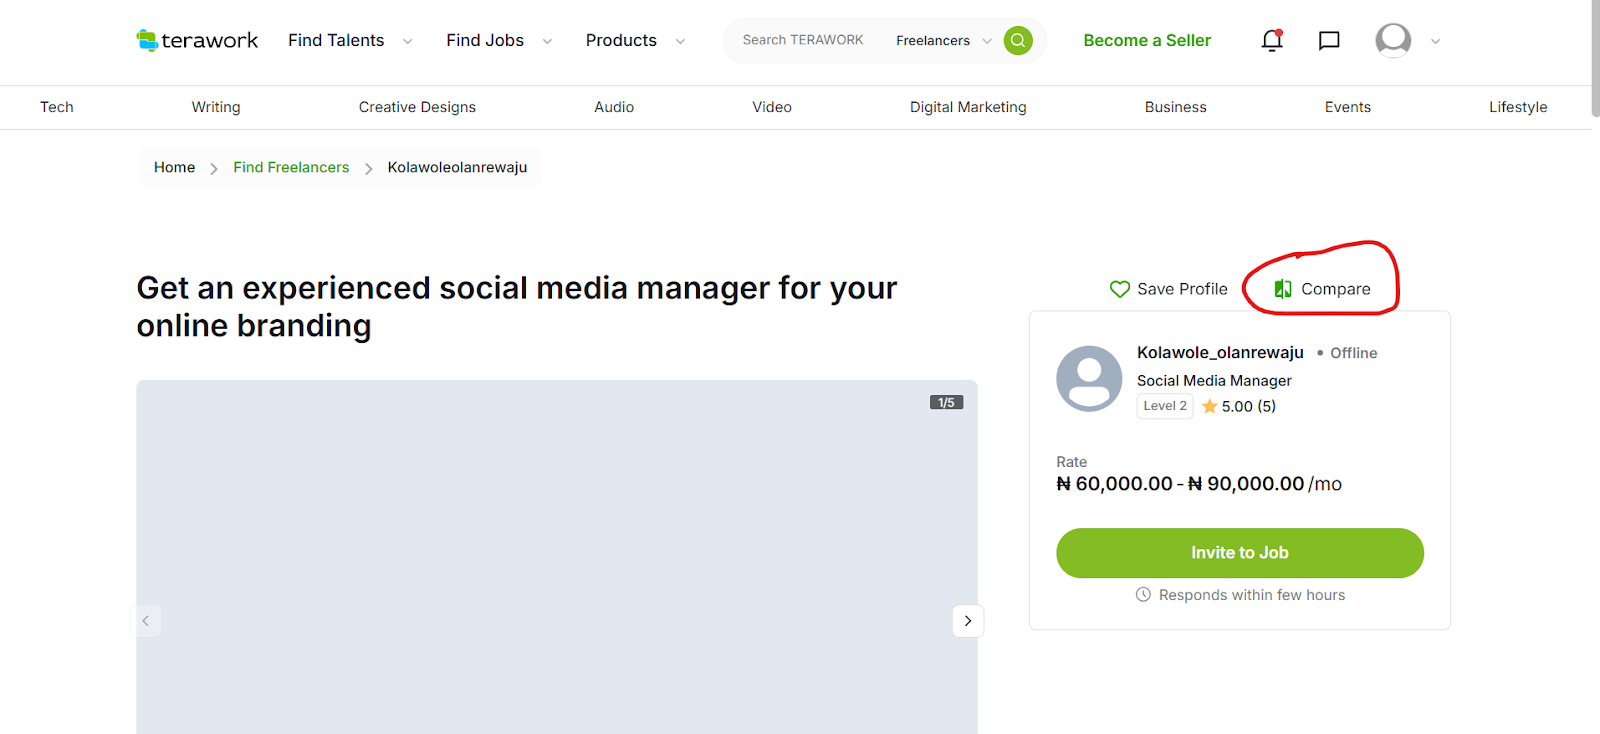This screenshot has width=1600, height=734.
Task: Click the Become a Seller link
Action: 1147,40
